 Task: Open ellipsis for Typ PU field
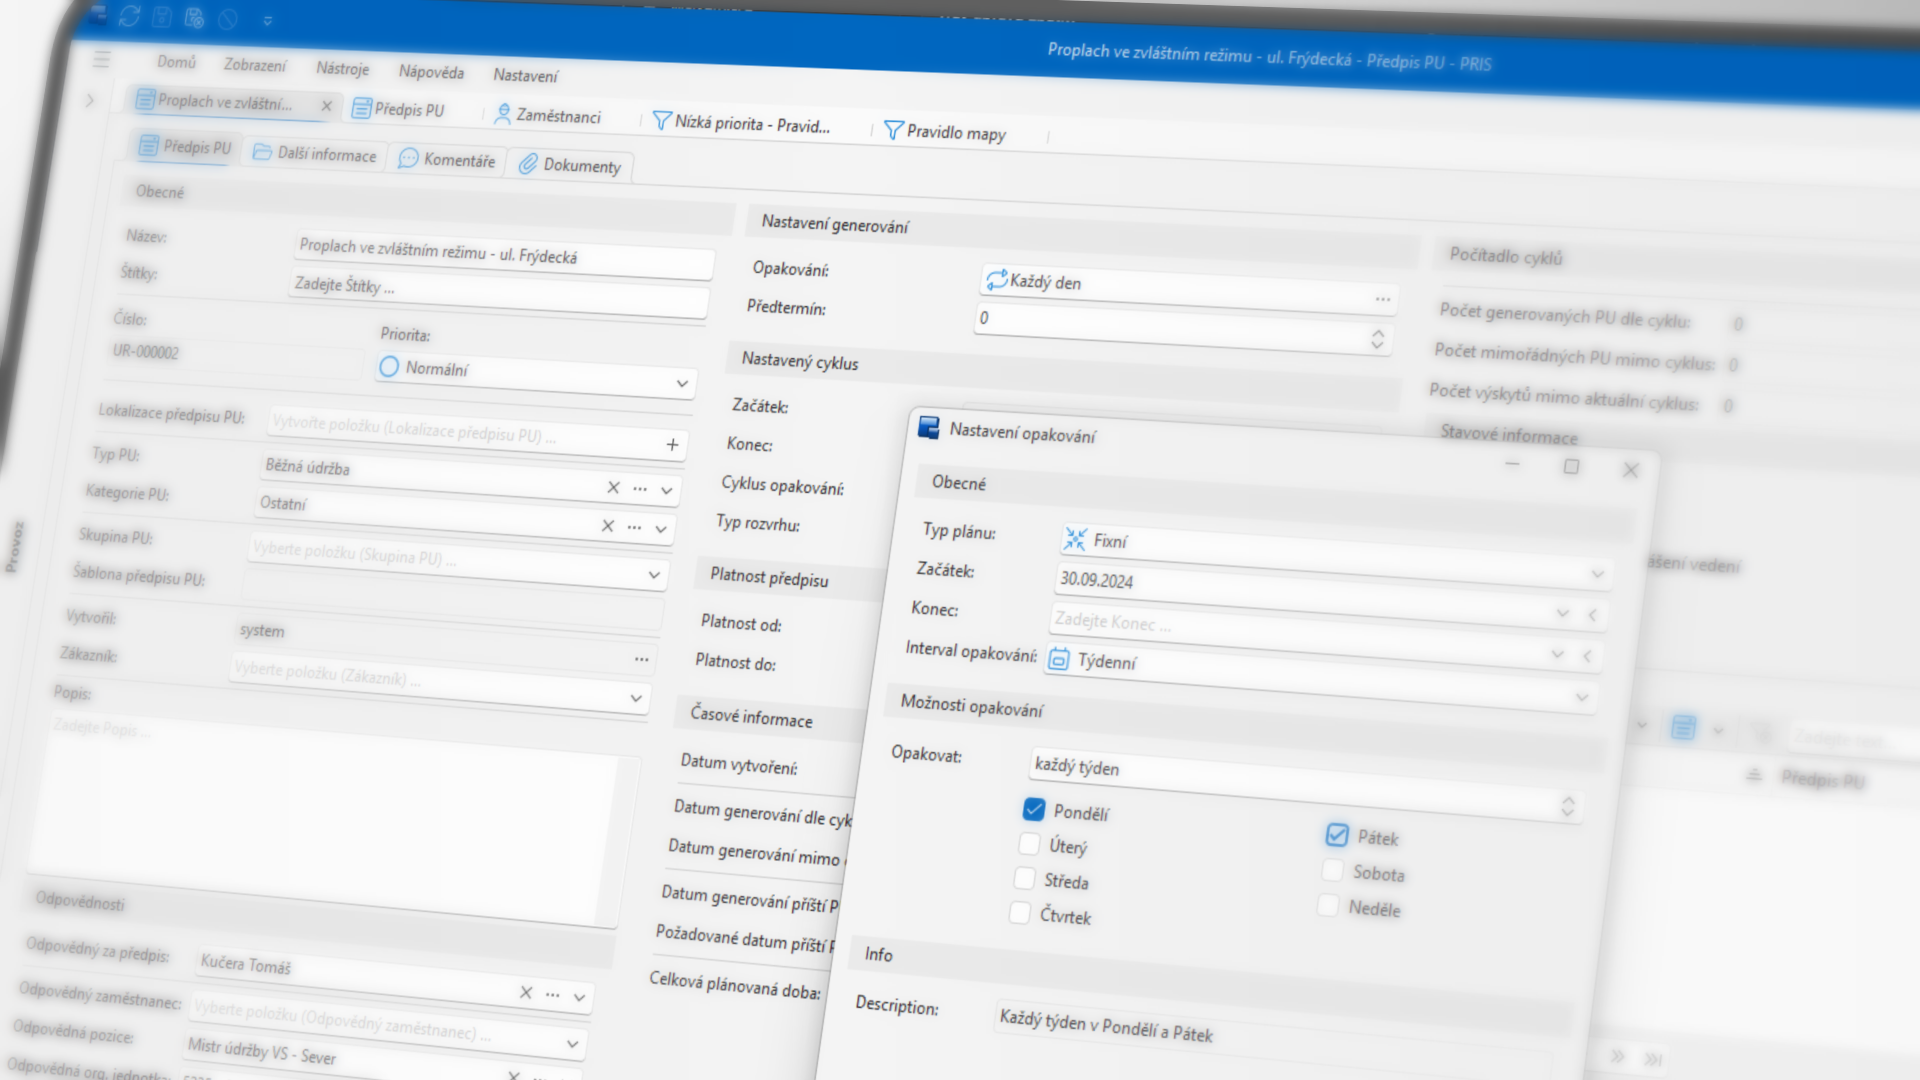coord(640,489)
